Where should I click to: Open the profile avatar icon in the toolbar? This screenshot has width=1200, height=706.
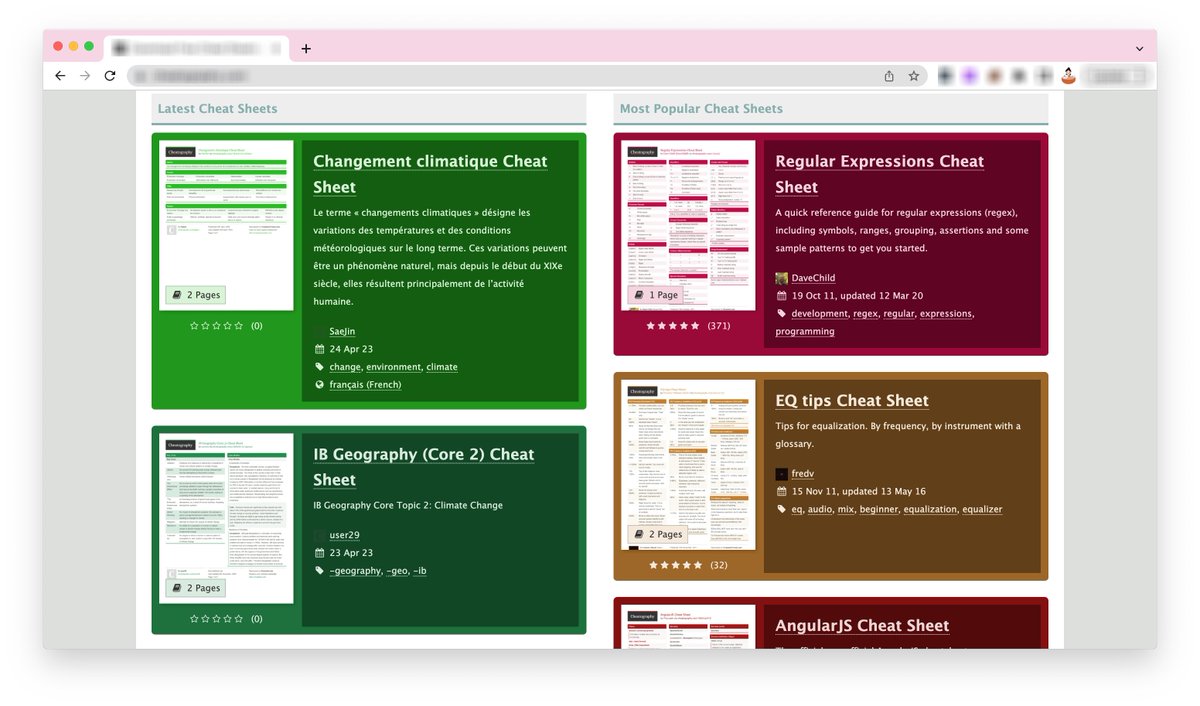1068,76
